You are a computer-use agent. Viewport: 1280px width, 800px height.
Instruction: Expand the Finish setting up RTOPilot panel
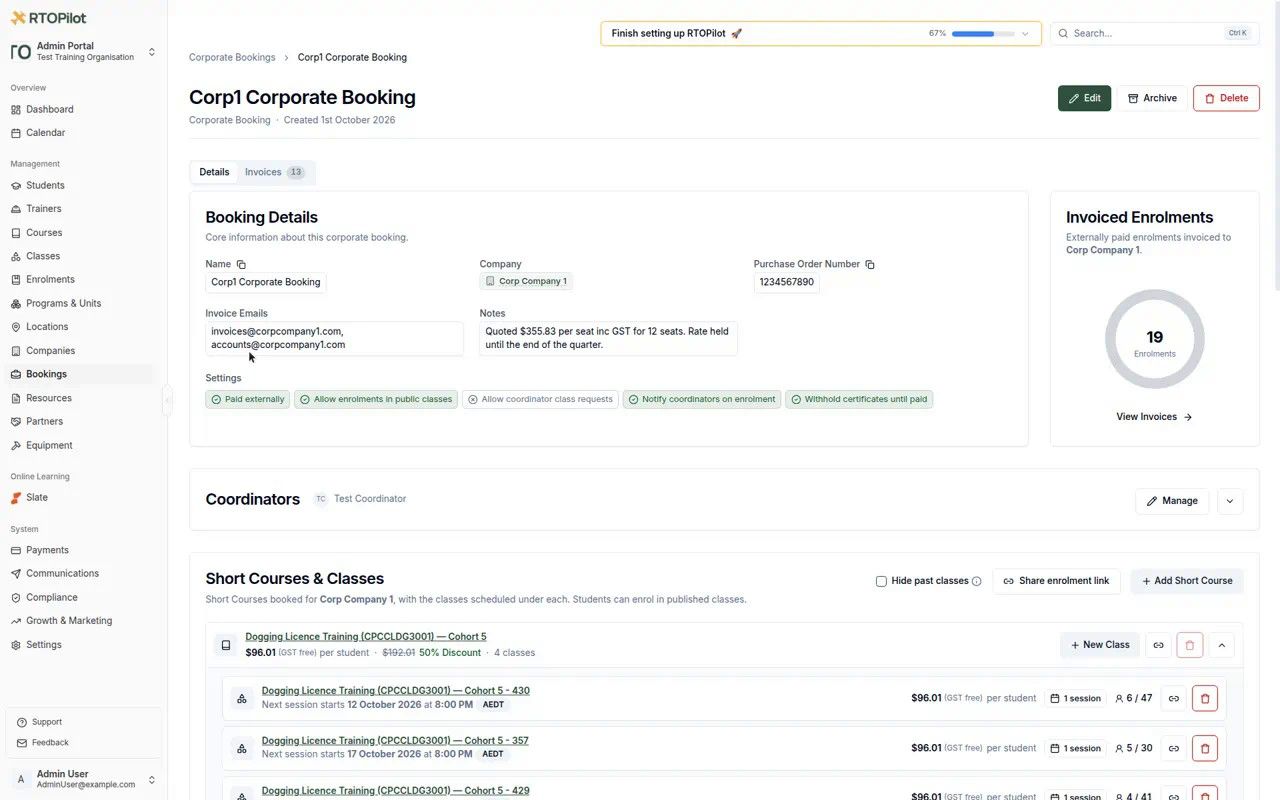(x=1025, y=34)
